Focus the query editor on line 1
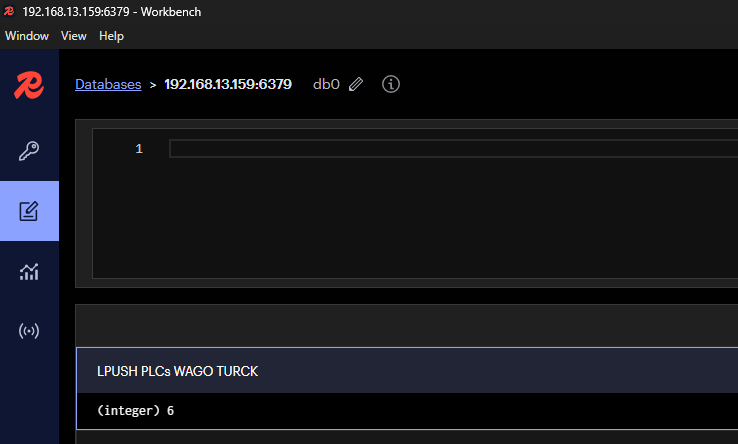Screen dimensions: 738x444 (453, 149)
